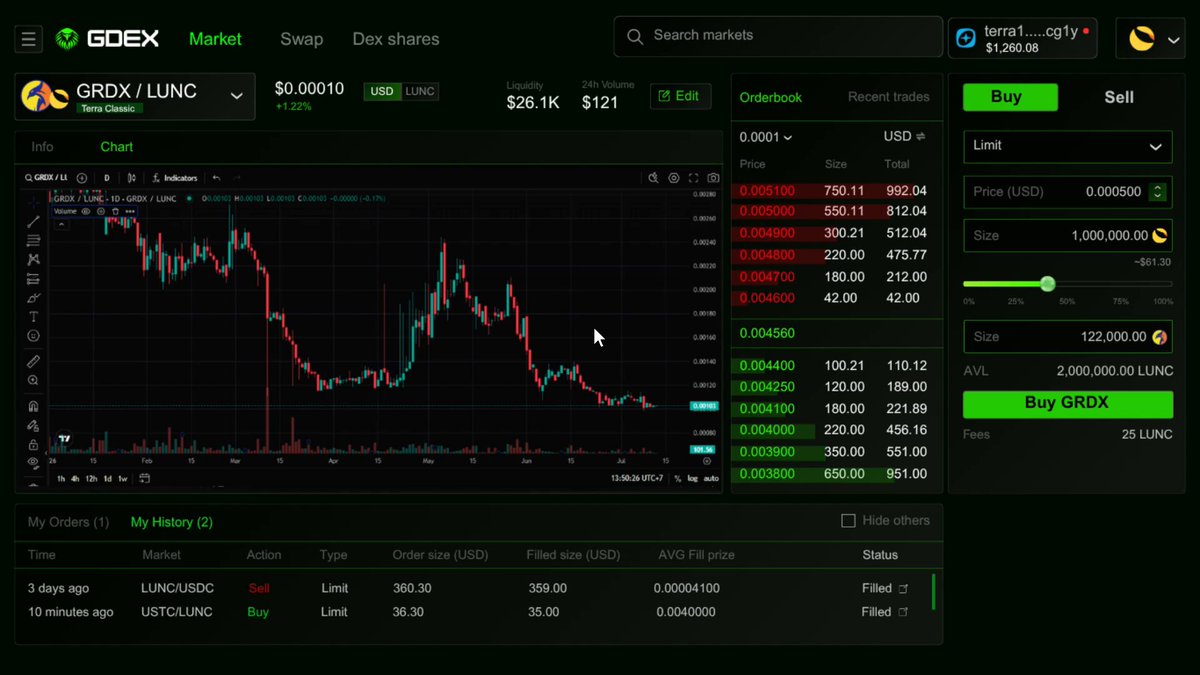This screenshot has height=675, width=1200.
Task: Click the Buy GRDX button
Action: (1068, 404)
